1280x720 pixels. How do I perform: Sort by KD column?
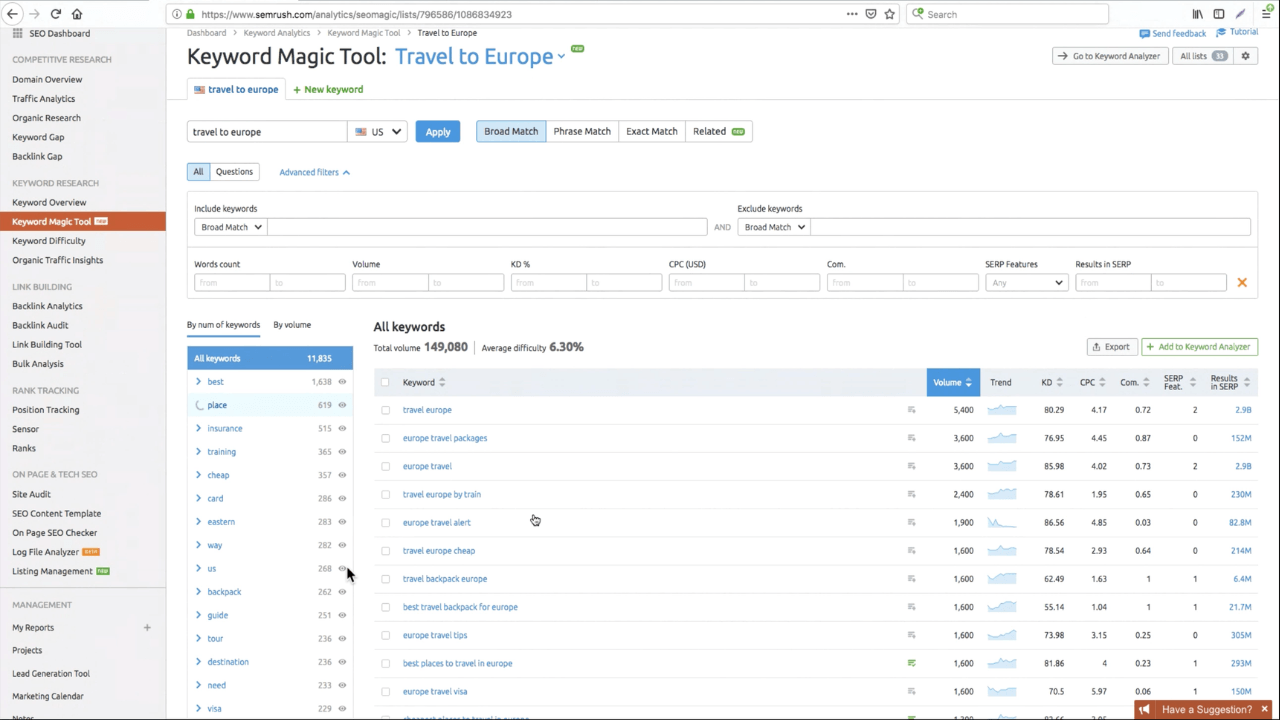[1051, 382]
